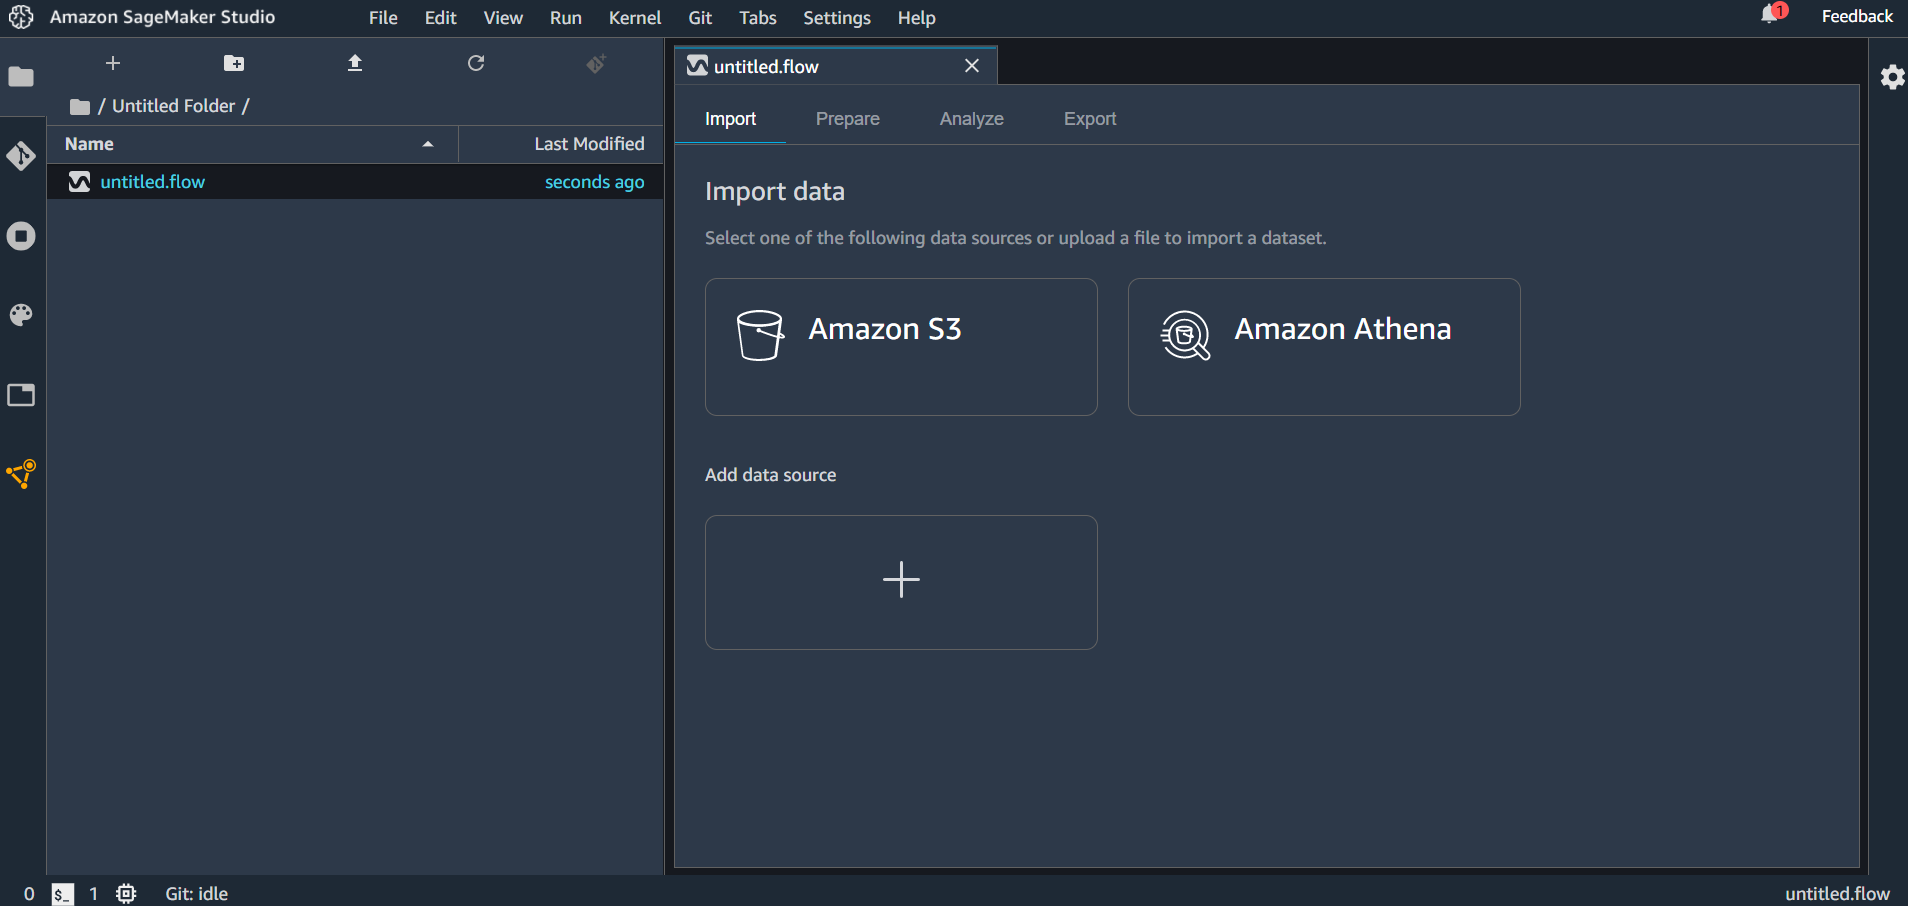Viewport: 1908px width, 906px height.
Task: Choose Amazon Athena as data source
Action: [x=1324, y=347]
